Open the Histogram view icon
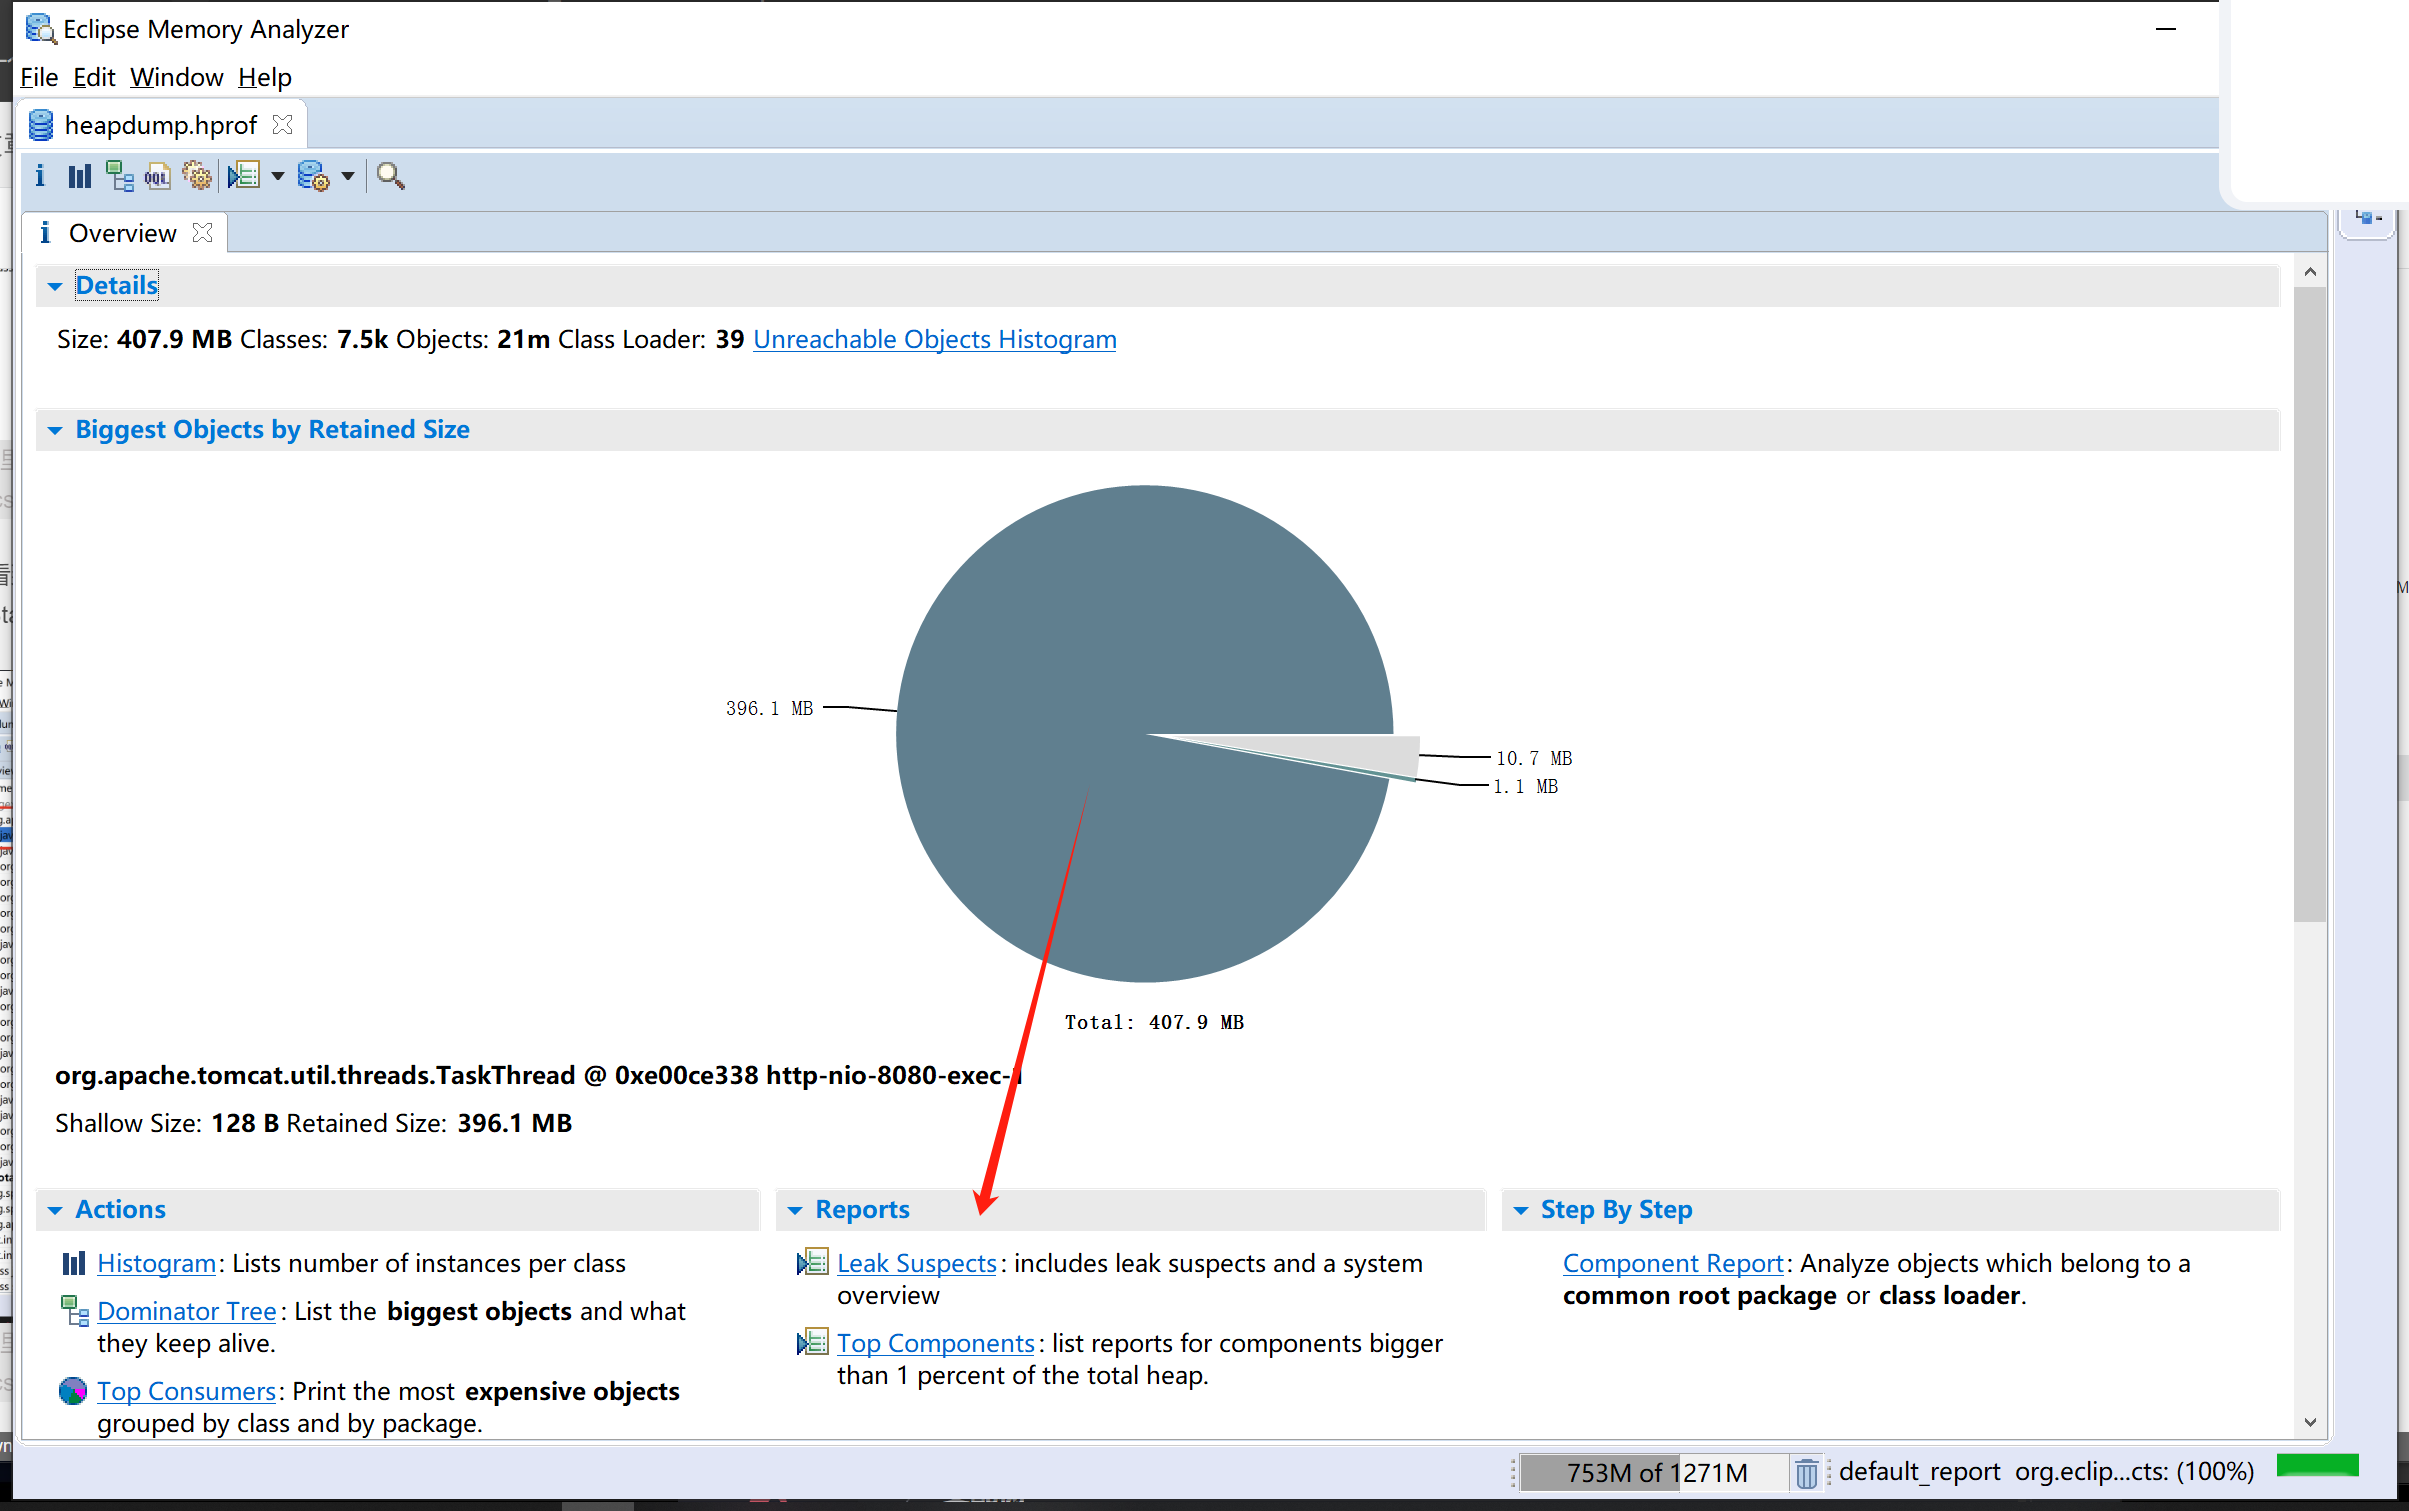 (x=80, y=174)
